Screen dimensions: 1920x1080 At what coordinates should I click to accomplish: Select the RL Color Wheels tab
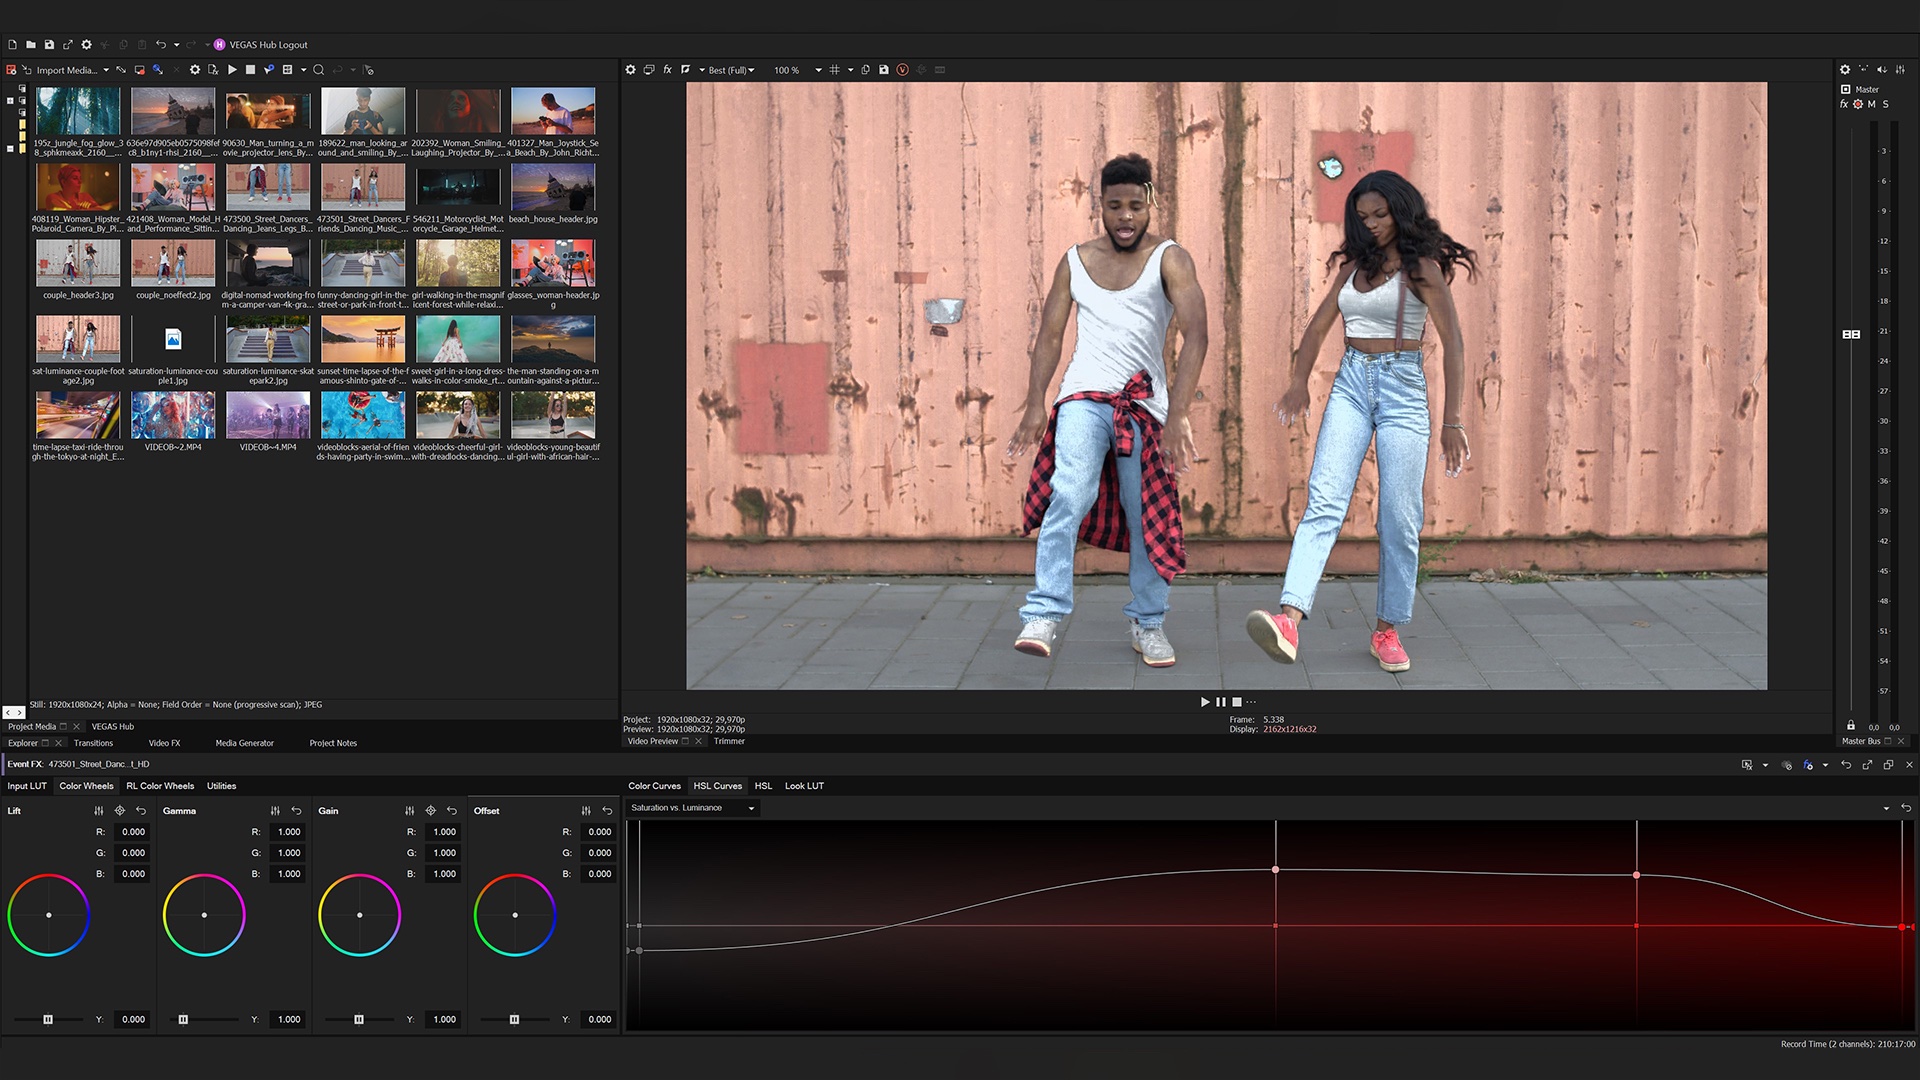[160, 786]
